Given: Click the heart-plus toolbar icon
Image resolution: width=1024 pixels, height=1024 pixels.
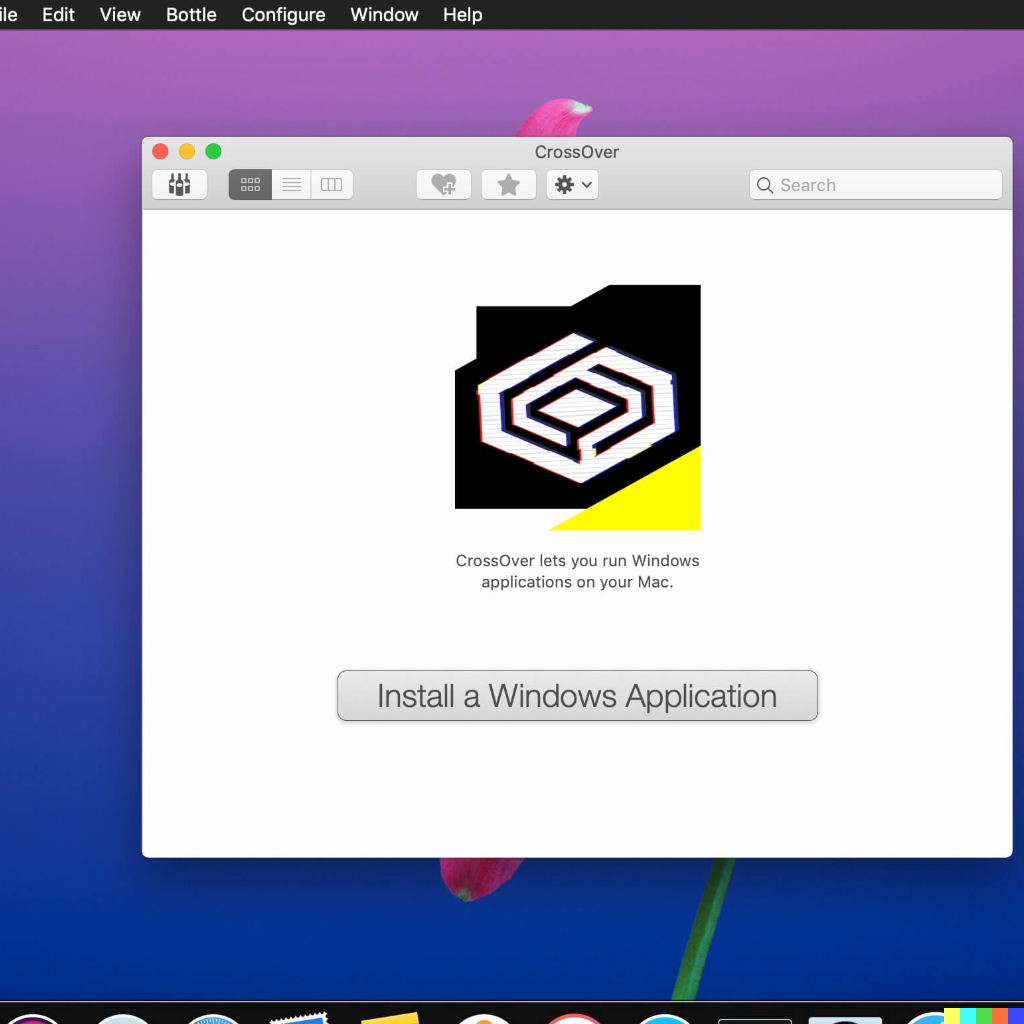Looking at the screenshot, I should pyautogui.click(x=443, y=185).
